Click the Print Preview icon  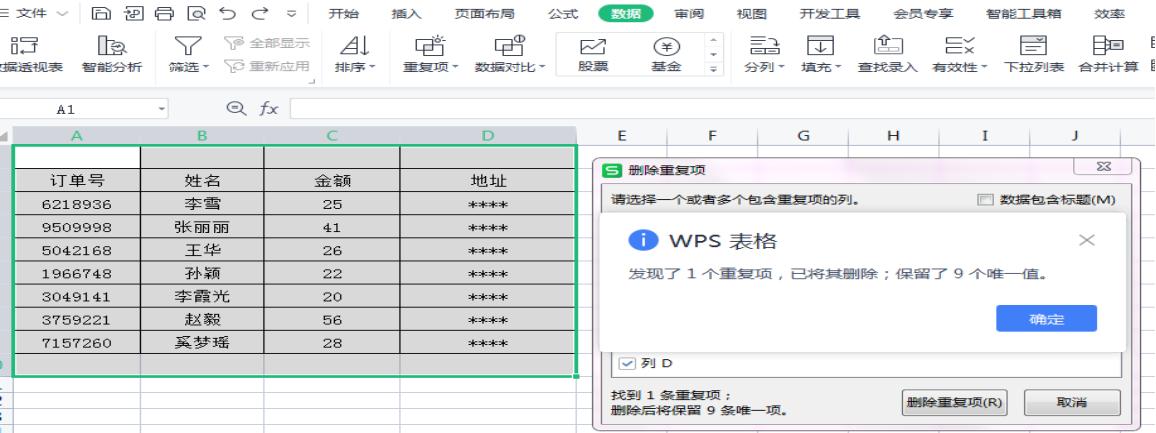197,13
